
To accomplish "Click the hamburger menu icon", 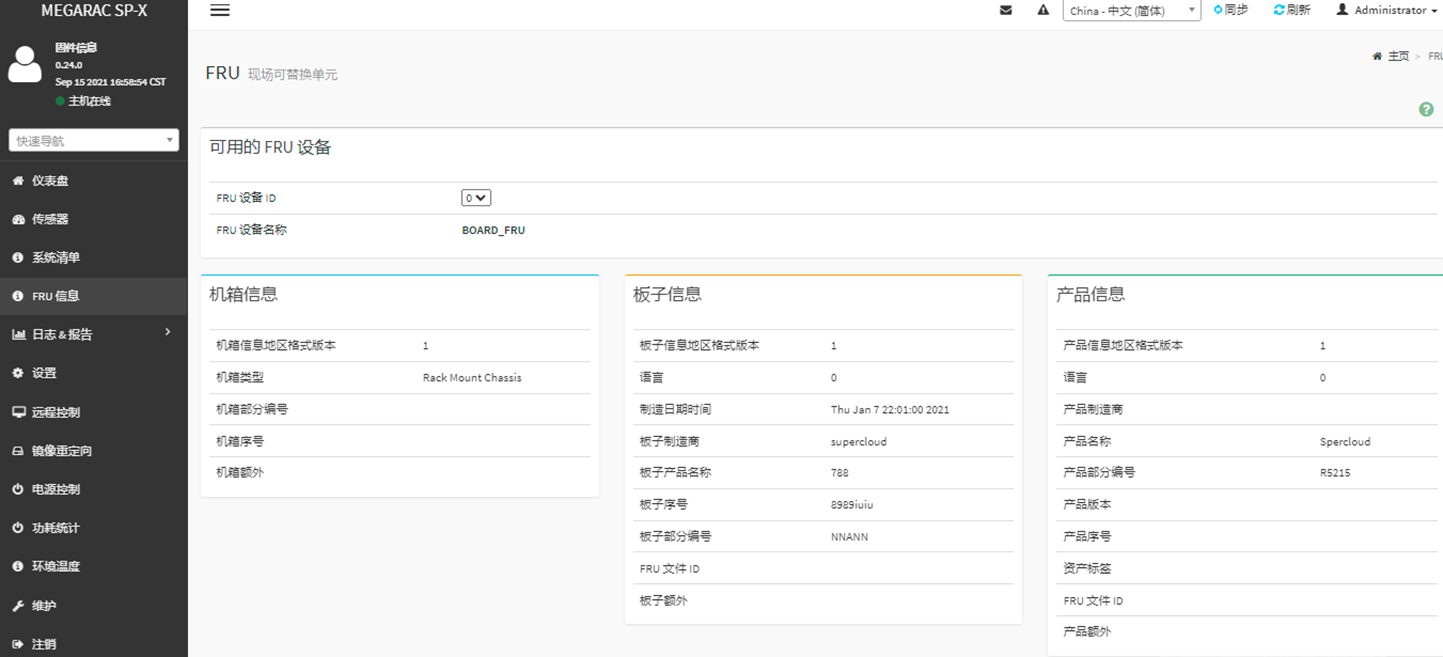I will pos(220,10).
